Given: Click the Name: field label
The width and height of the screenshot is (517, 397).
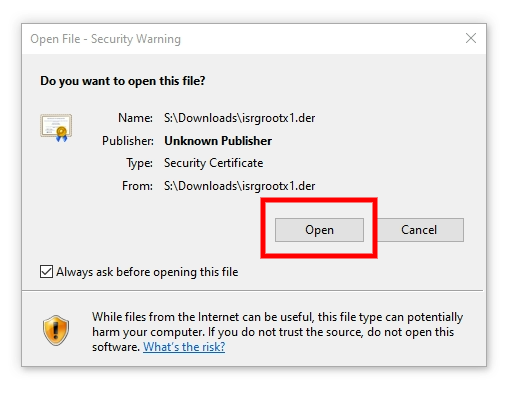Looking at the screenshot, I should (135, 118).
